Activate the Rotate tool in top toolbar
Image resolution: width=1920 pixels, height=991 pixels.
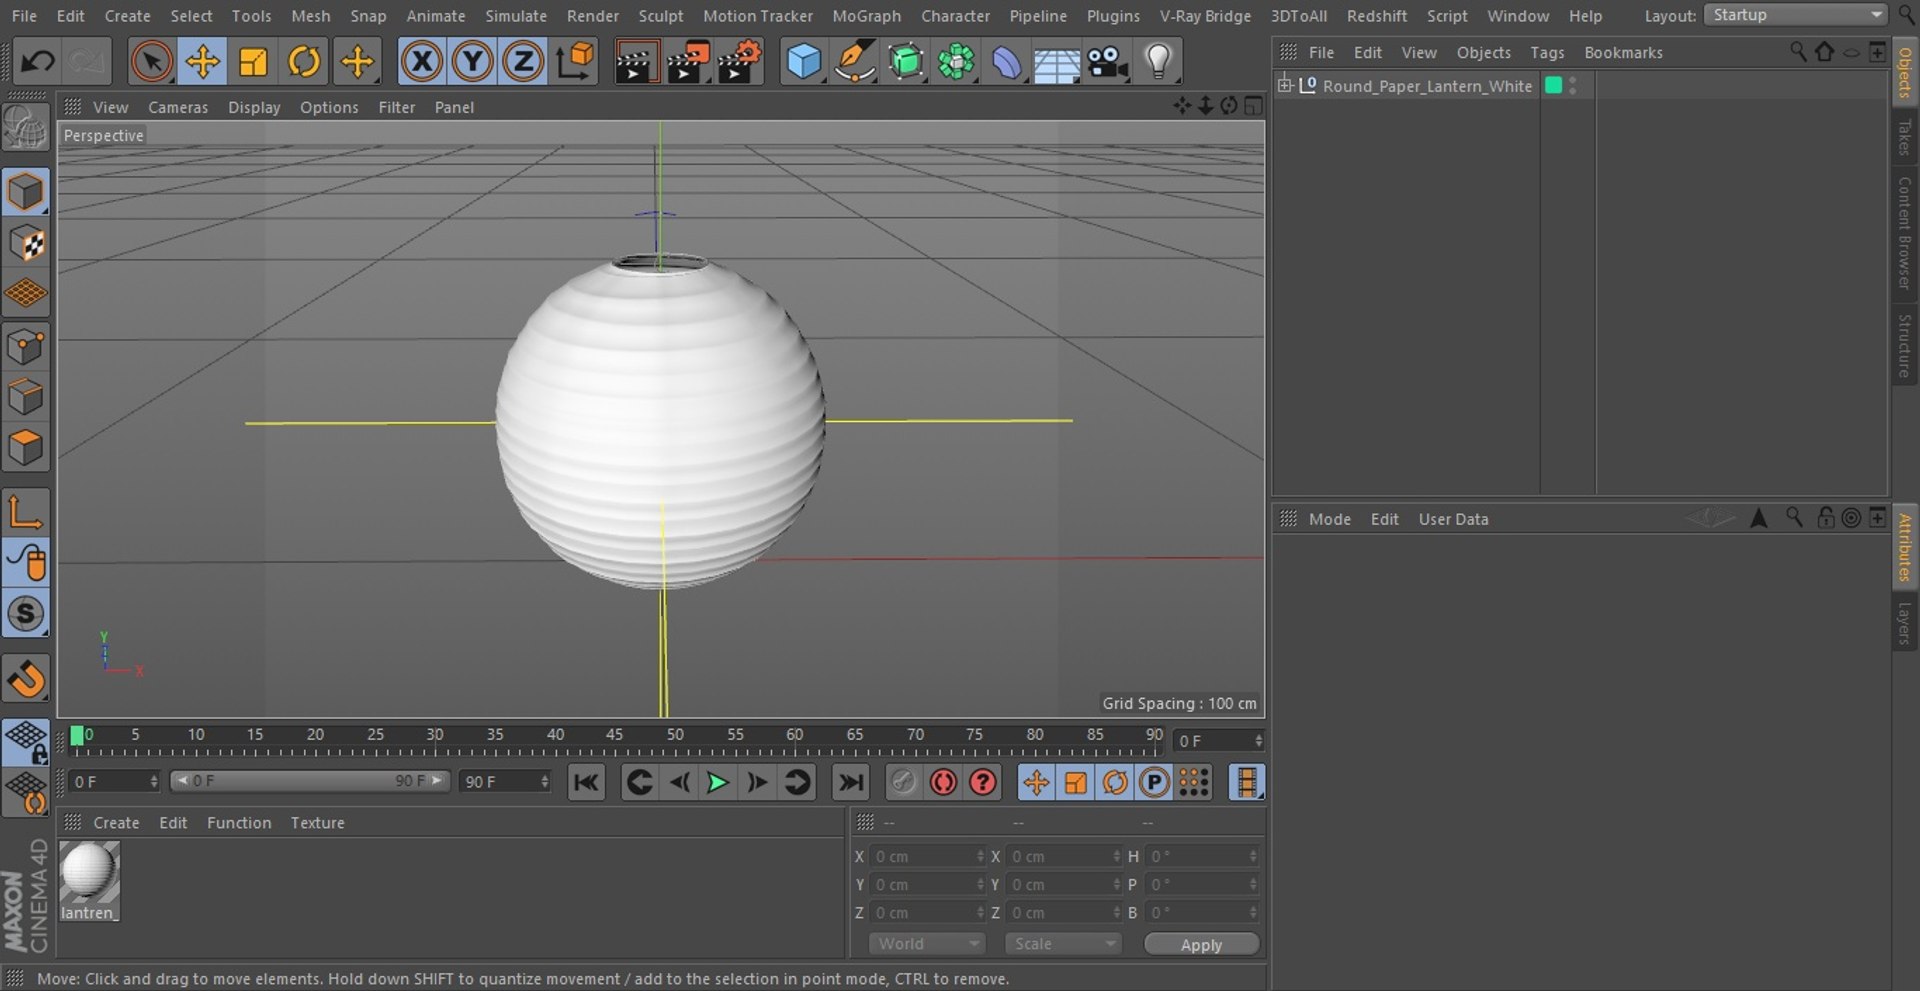coord(304,62)
